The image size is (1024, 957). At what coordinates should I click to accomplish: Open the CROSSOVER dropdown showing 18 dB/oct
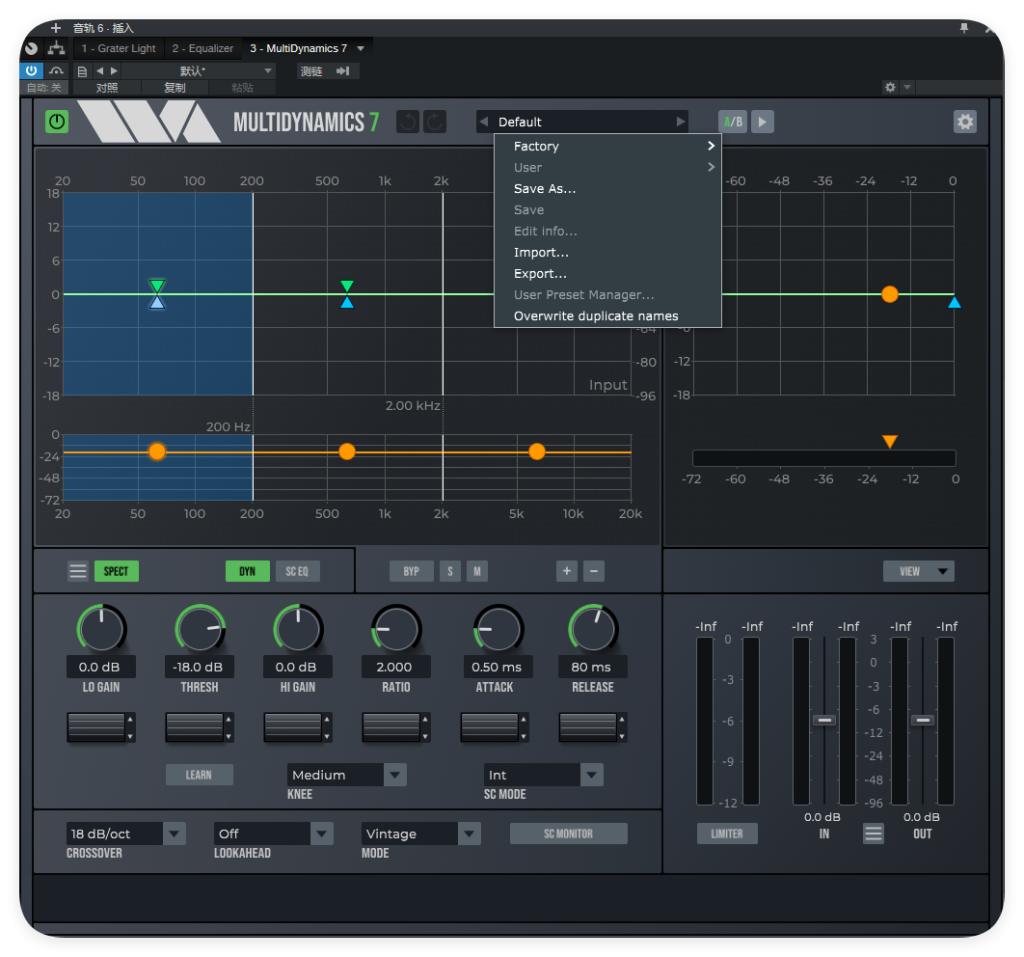126,834
